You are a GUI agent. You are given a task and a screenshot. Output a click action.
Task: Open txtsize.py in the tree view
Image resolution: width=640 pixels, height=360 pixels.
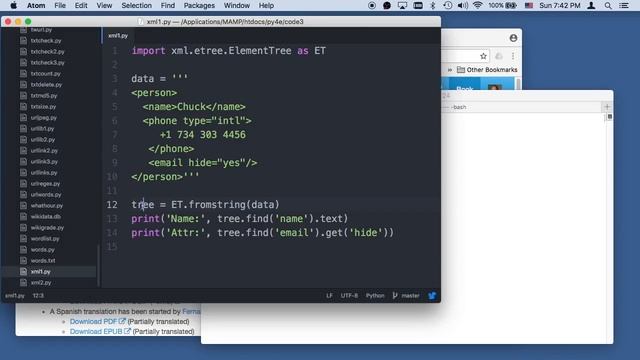coord(43,107)
